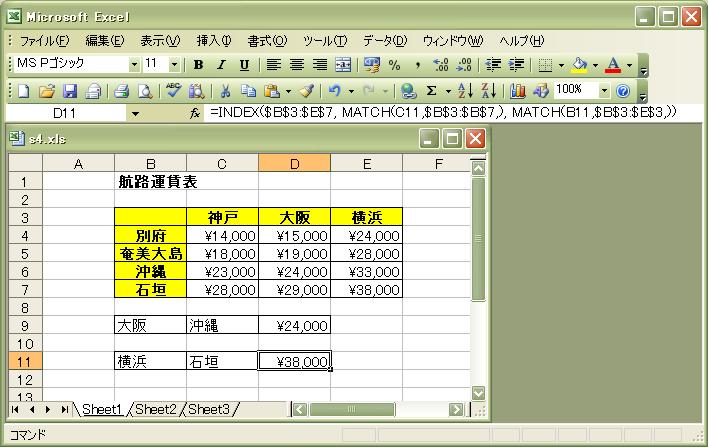Apply currency style format
The width and height of the screenshot is (708, 447).
coord(372,65)
